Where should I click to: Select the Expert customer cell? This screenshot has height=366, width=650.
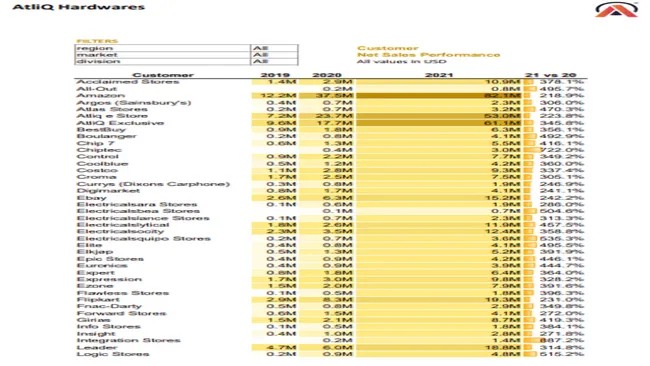(95, 272)
